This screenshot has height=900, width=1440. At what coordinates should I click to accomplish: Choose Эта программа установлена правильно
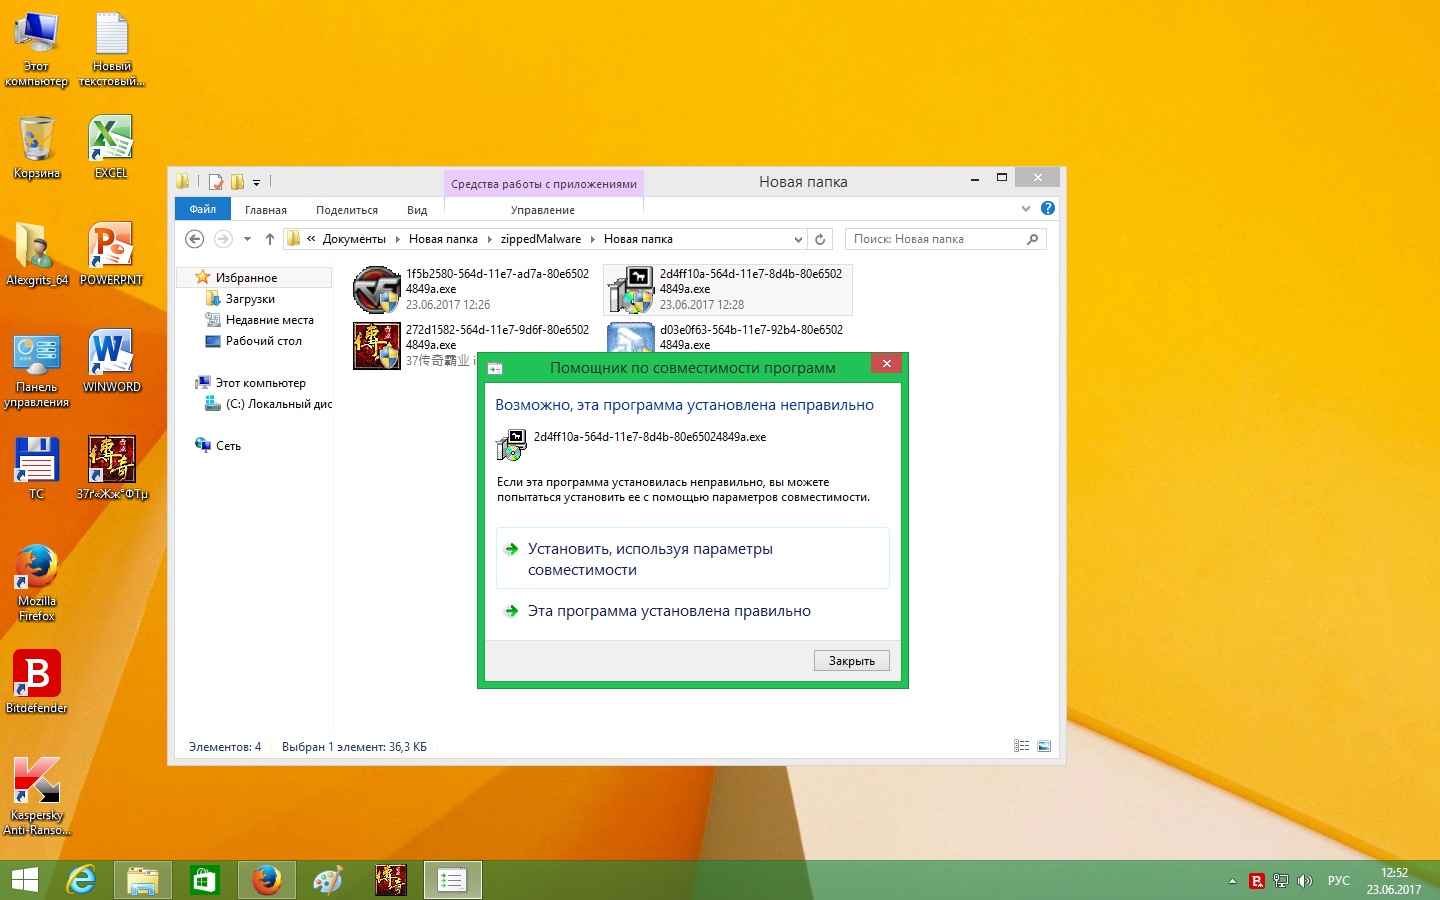coord(669,611)
